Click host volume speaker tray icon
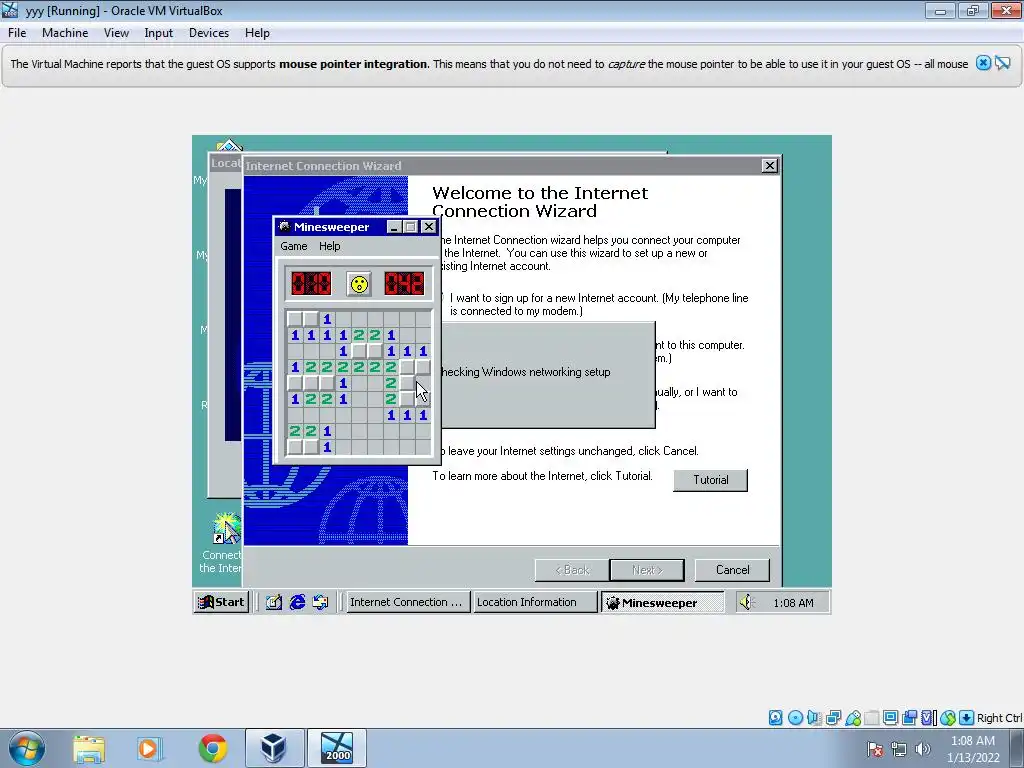The width and height of the screenshot is (1024, 768). pos(923,749)
